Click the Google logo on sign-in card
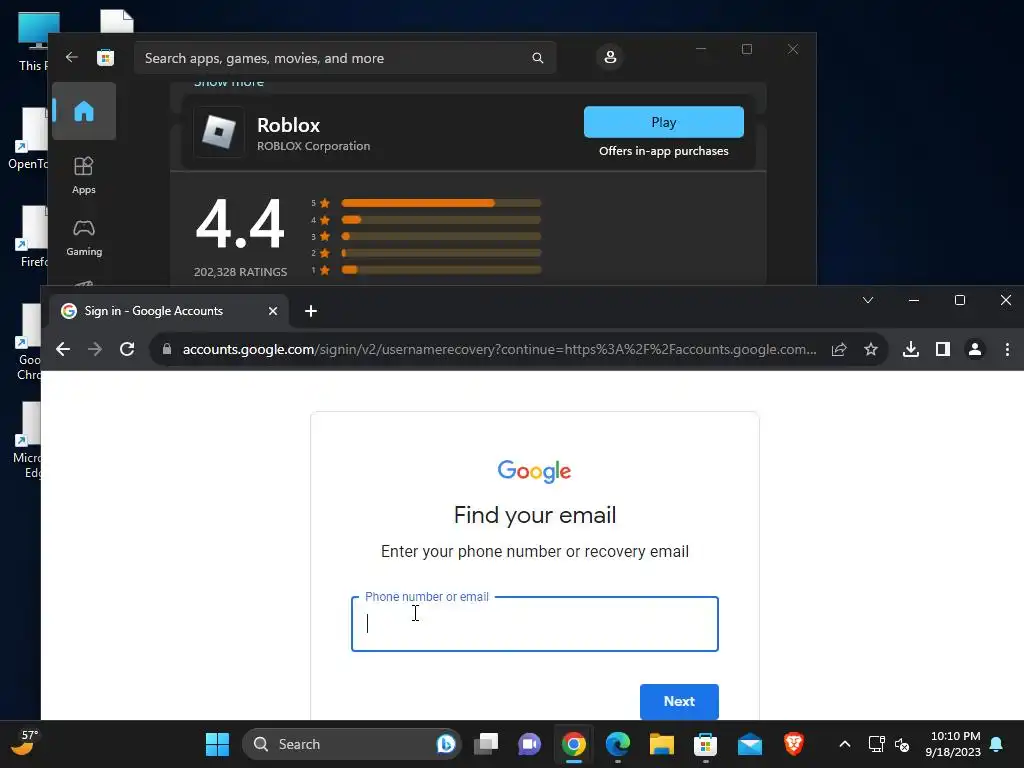1024x768 pixels. click(534, 471)
